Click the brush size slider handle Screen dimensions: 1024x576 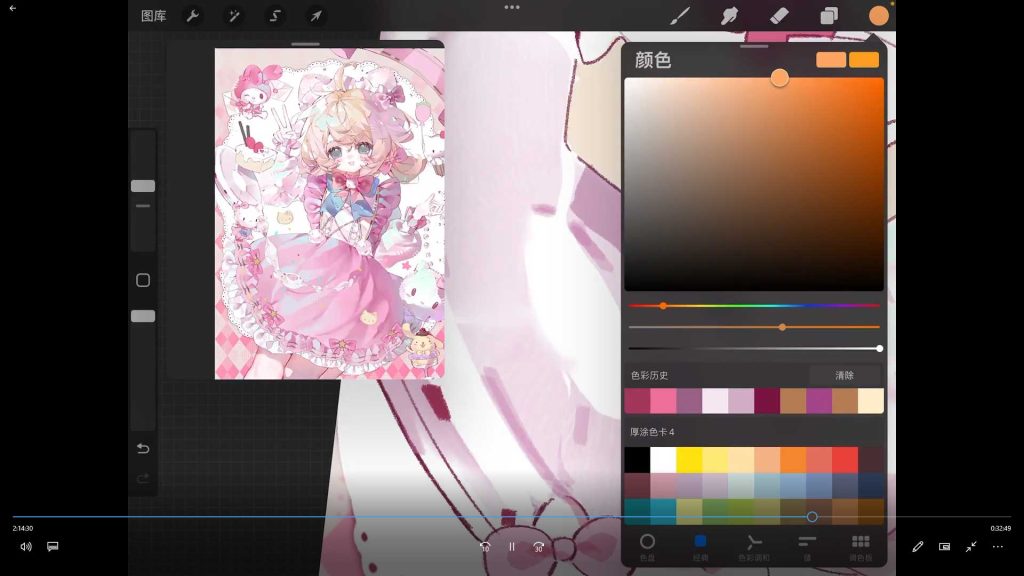point(143,186)
